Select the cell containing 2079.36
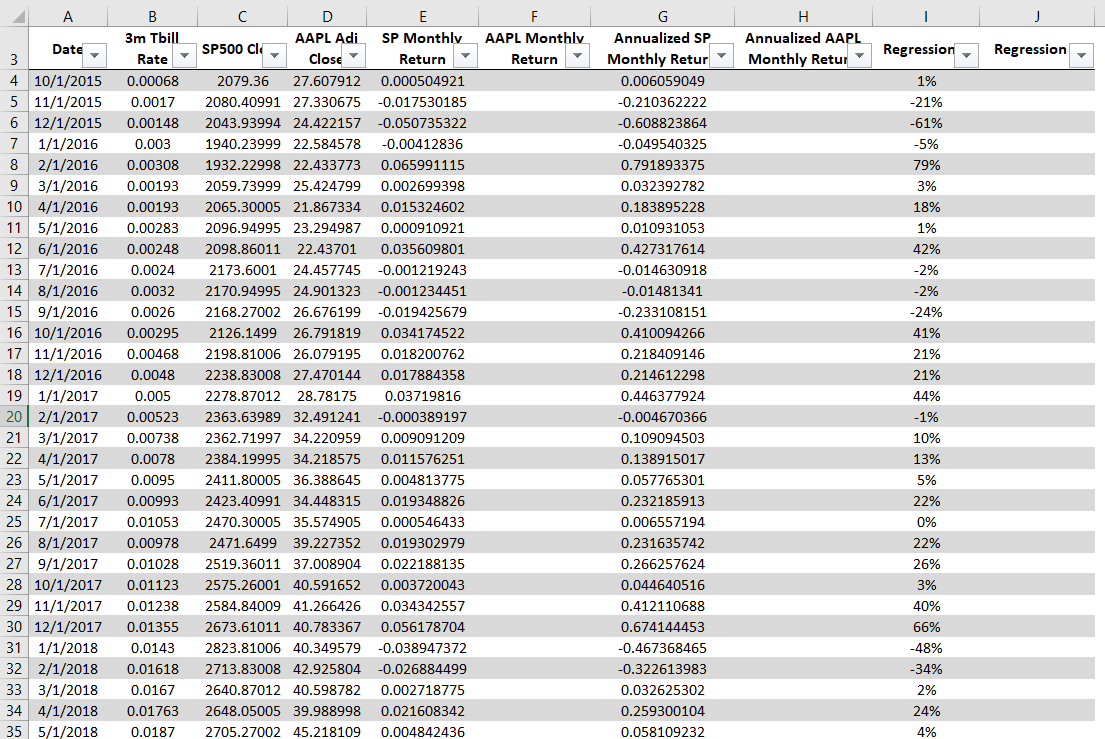Viewport: 1105px width, 739px height. click(x=242, y=81)
